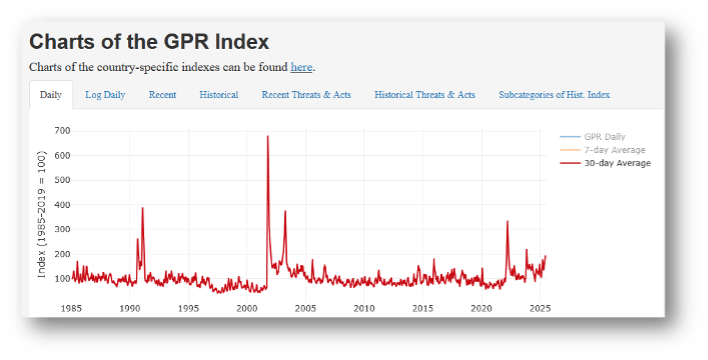Click the 'Charts of the GPR Index' heading
Viewport: 708px width, 360px height.
click(x=149, y=42)
